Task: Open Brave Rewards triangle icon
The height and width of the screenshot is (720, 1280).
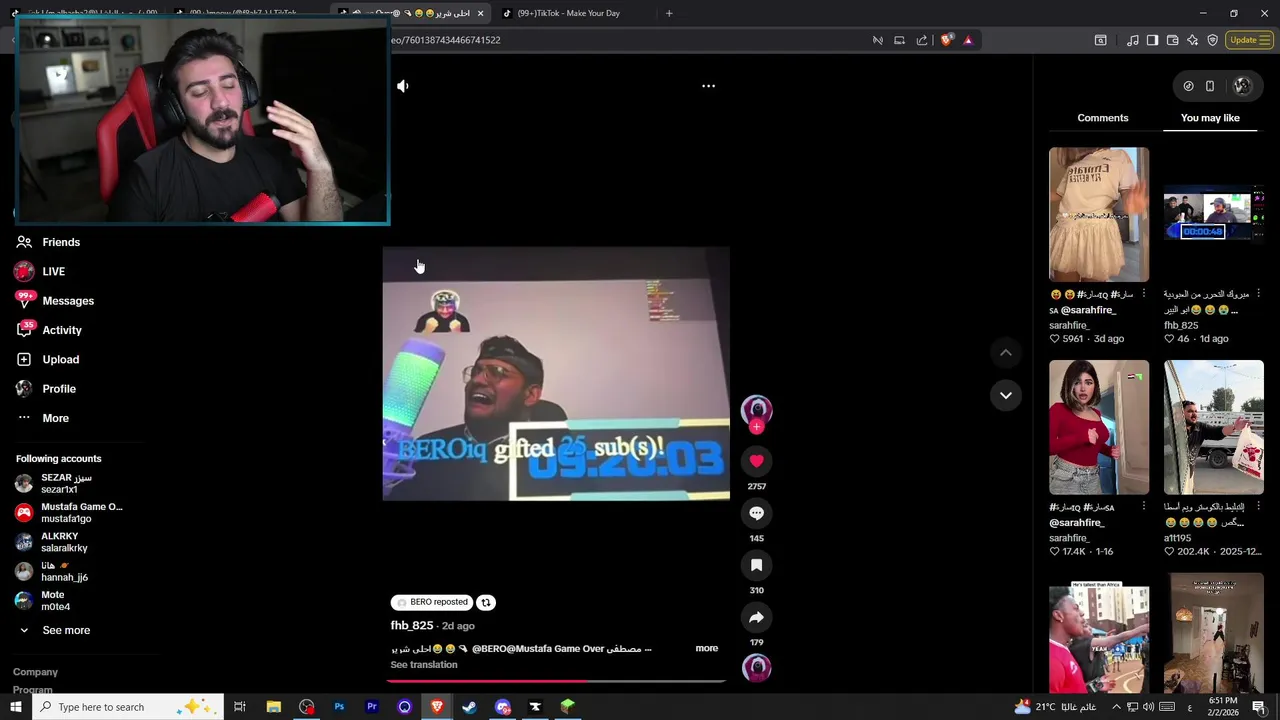Action: point(968,40)
